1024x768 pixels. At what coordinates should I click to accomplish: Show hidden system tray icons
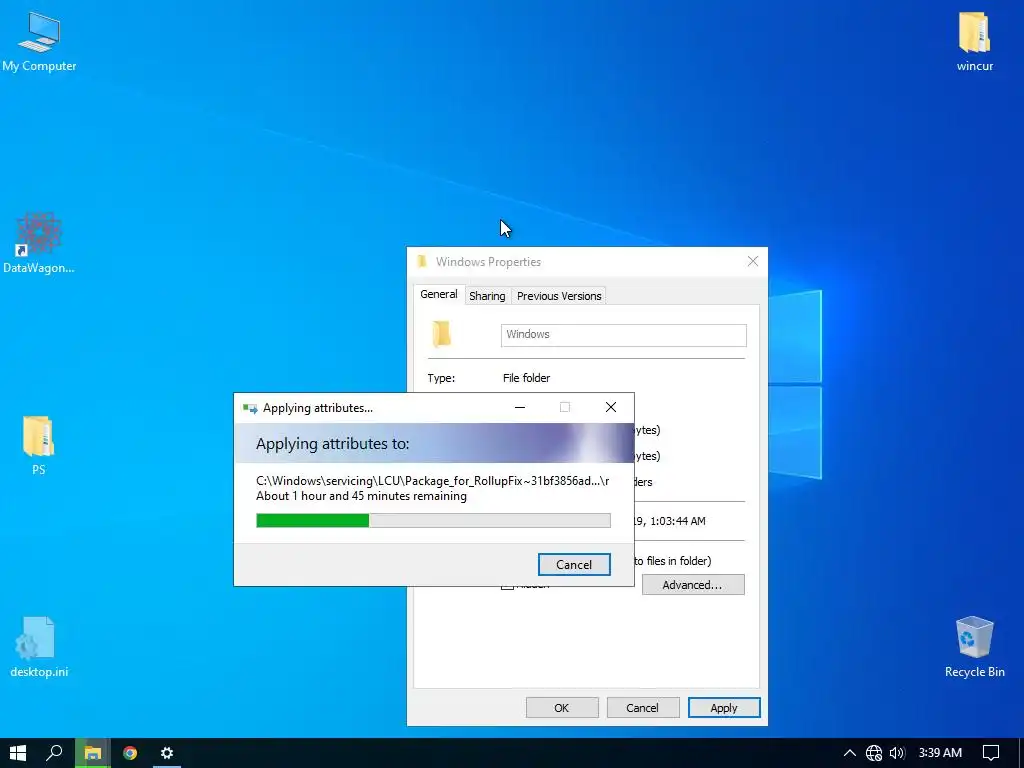[850, 753]
